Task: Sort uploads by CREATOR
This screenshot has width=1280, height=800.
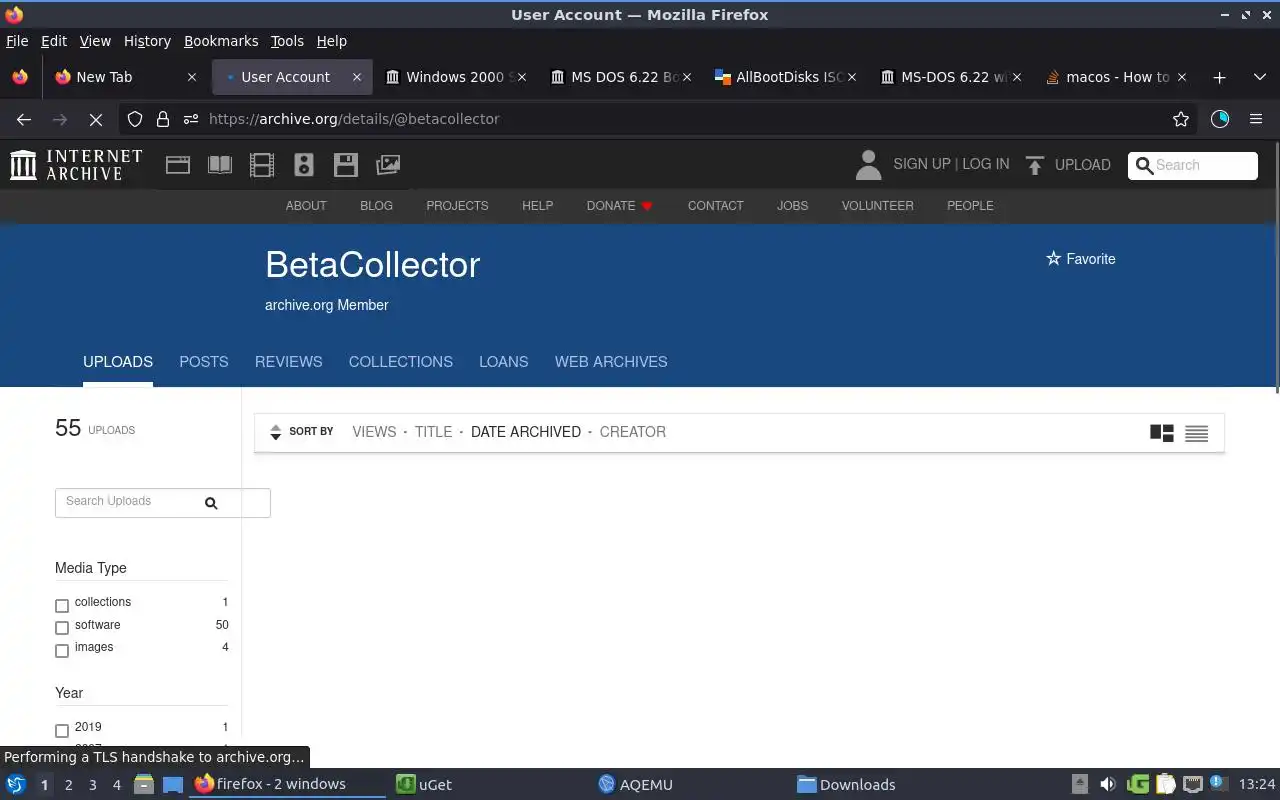Action: 632,432
